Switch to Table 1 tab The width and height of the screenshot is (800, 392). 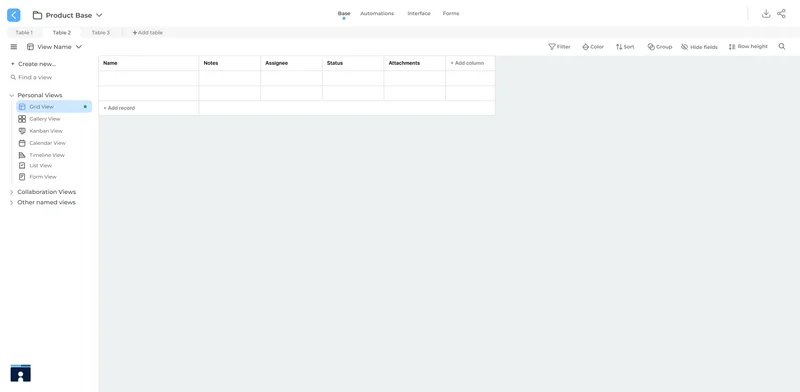click(24, 33)
